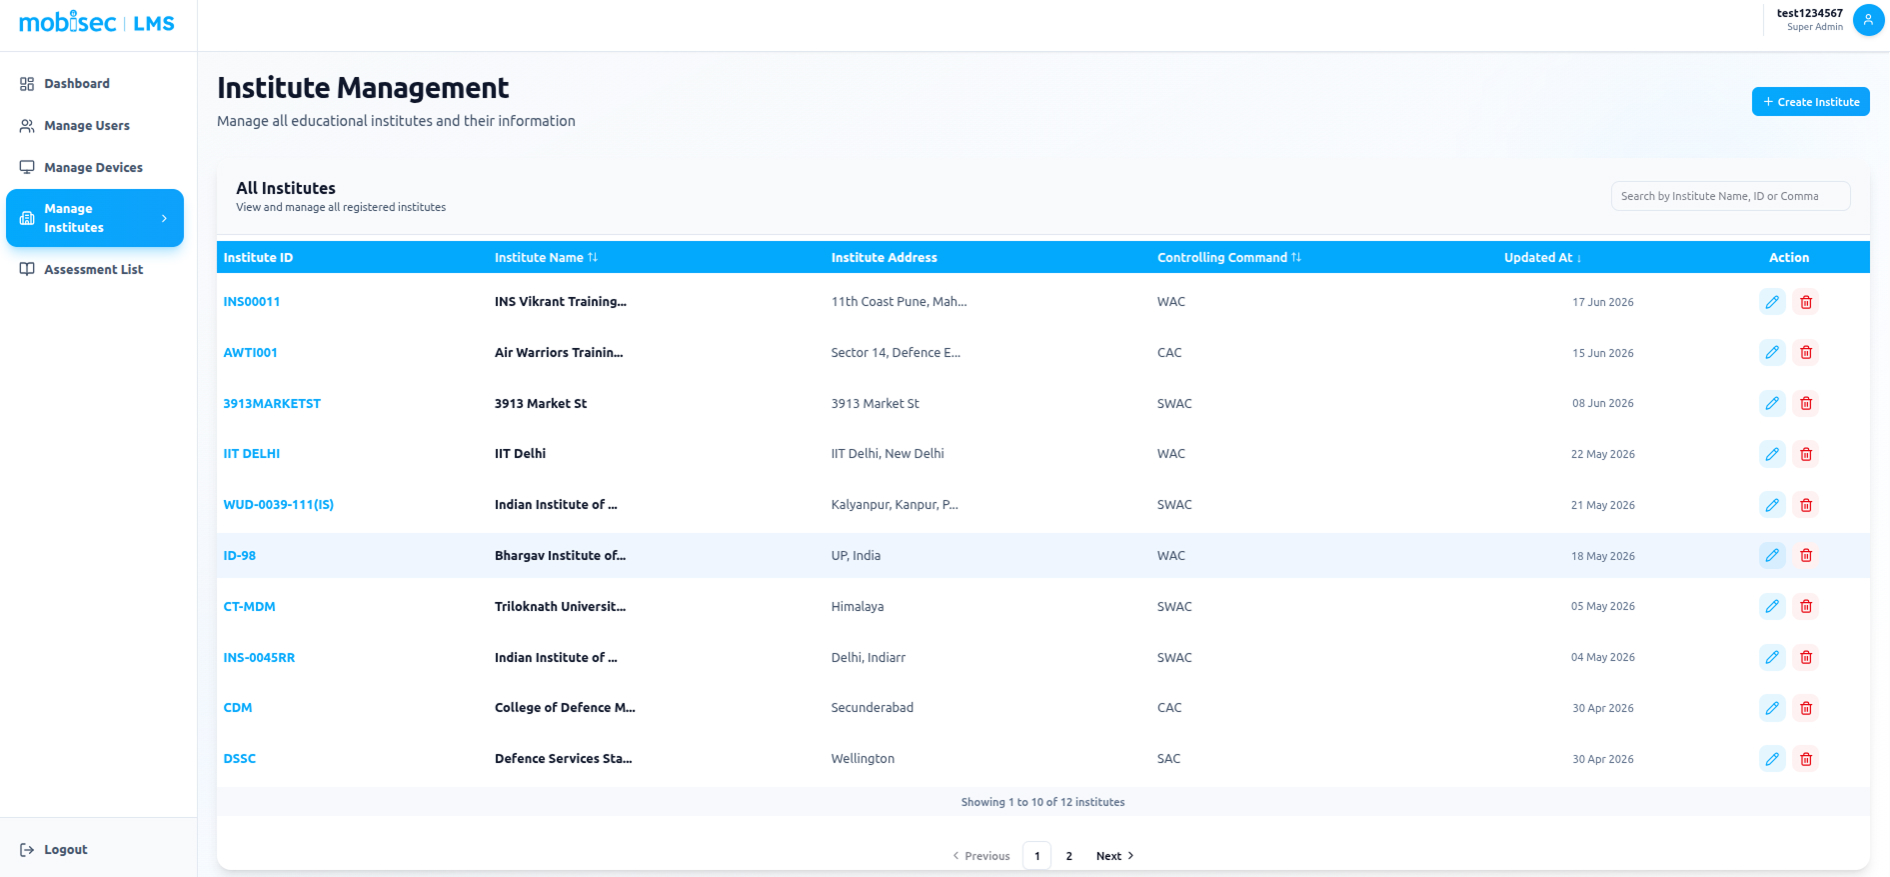Expand the Manage Institutes chevron
Screen dimensions: 1890x877
pyautogui.click(x=164, y=218)
